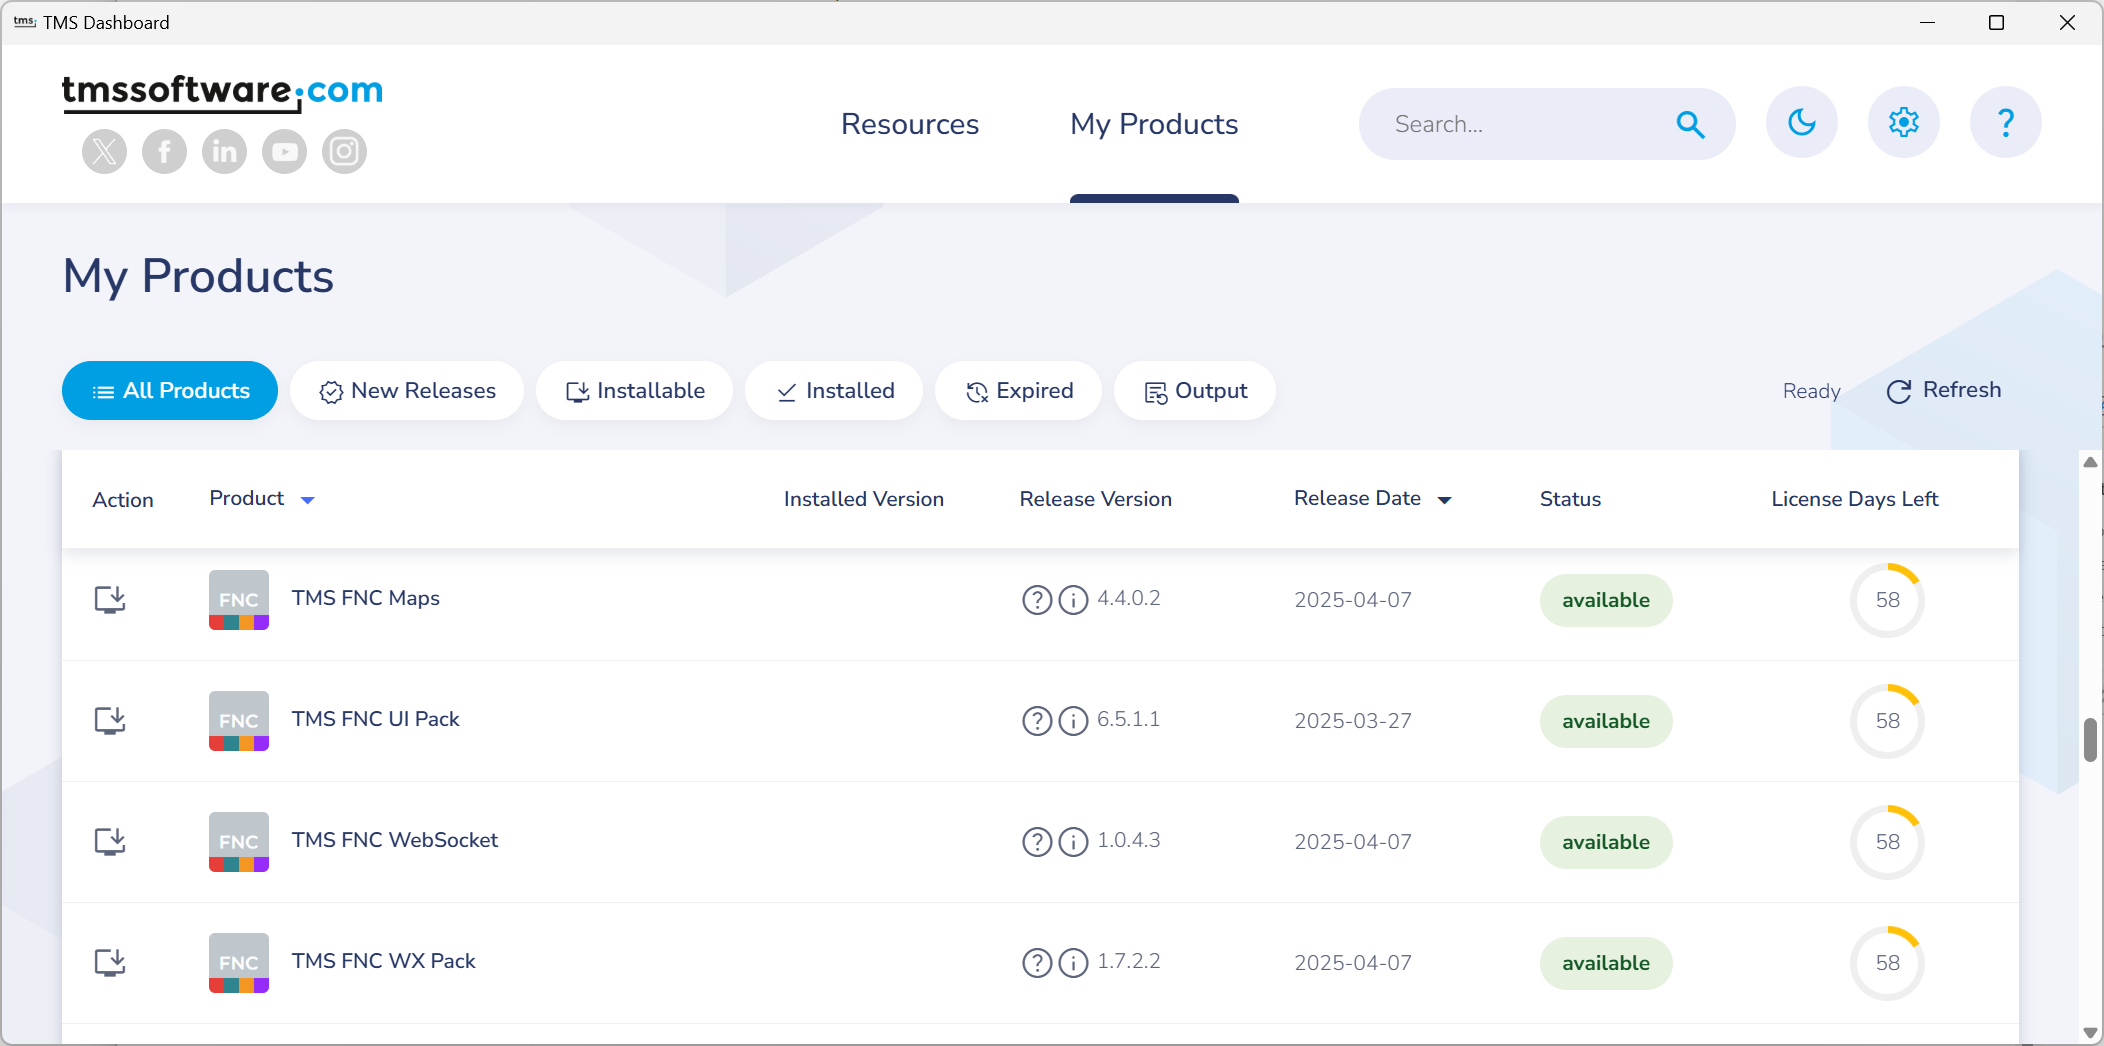Sort by Release Date column header
This screenshot has width=2104, height=1046.
[x=1357, y=498]
